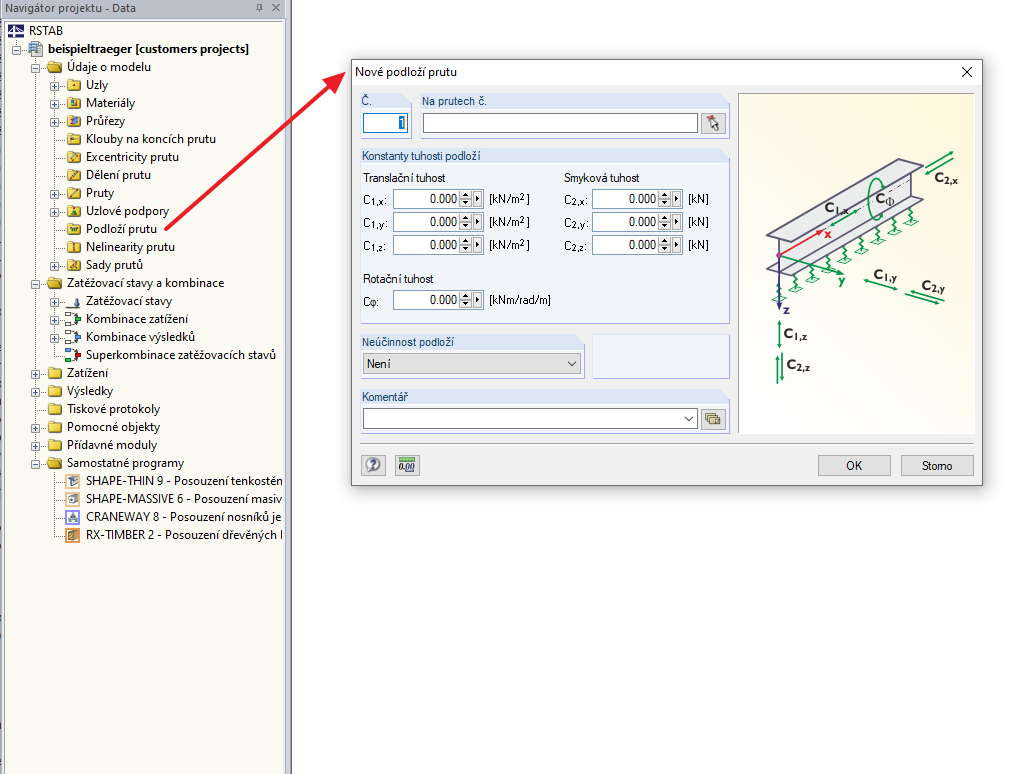Expand the Uzly tree node
The image size is (1032, 774).
55,86
